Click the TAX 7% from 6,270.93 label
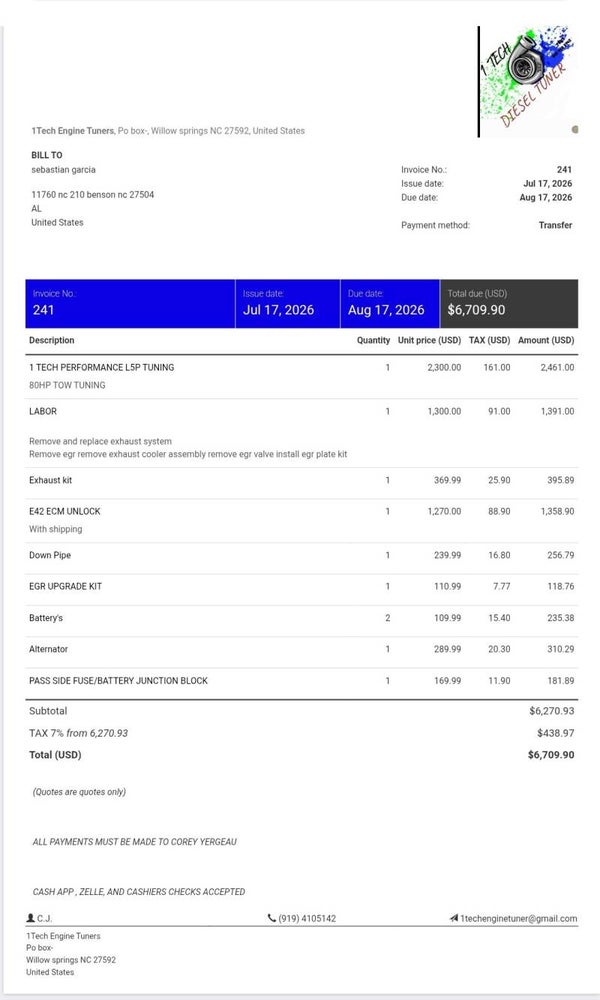Image resolution: width=600 pixels, height=1000 pixels. (x=78, y=733)
